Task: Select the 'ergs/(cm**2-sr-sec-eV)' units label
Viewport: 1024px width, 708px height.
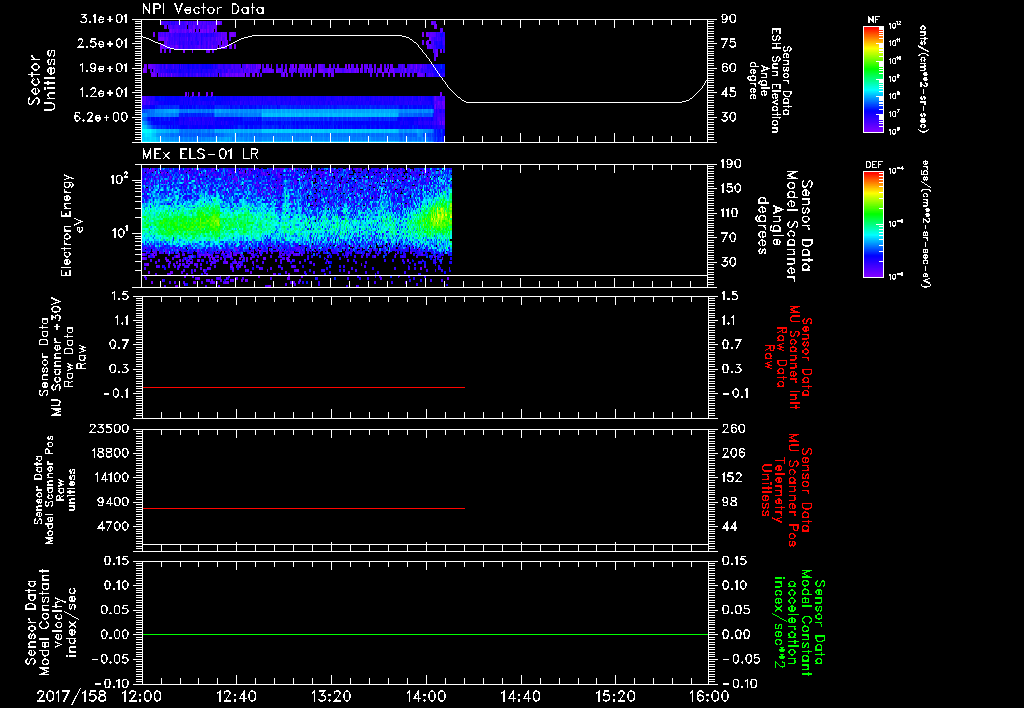Action: [x=926, y=224]
